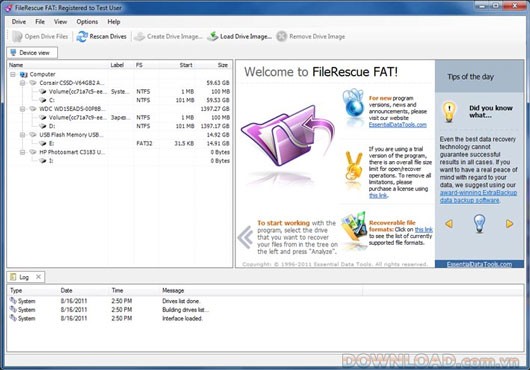This screenshot has height=370, width=530.
Task: Click the WDC WD15EADS disk icon
Action: [x=33, y=109]
